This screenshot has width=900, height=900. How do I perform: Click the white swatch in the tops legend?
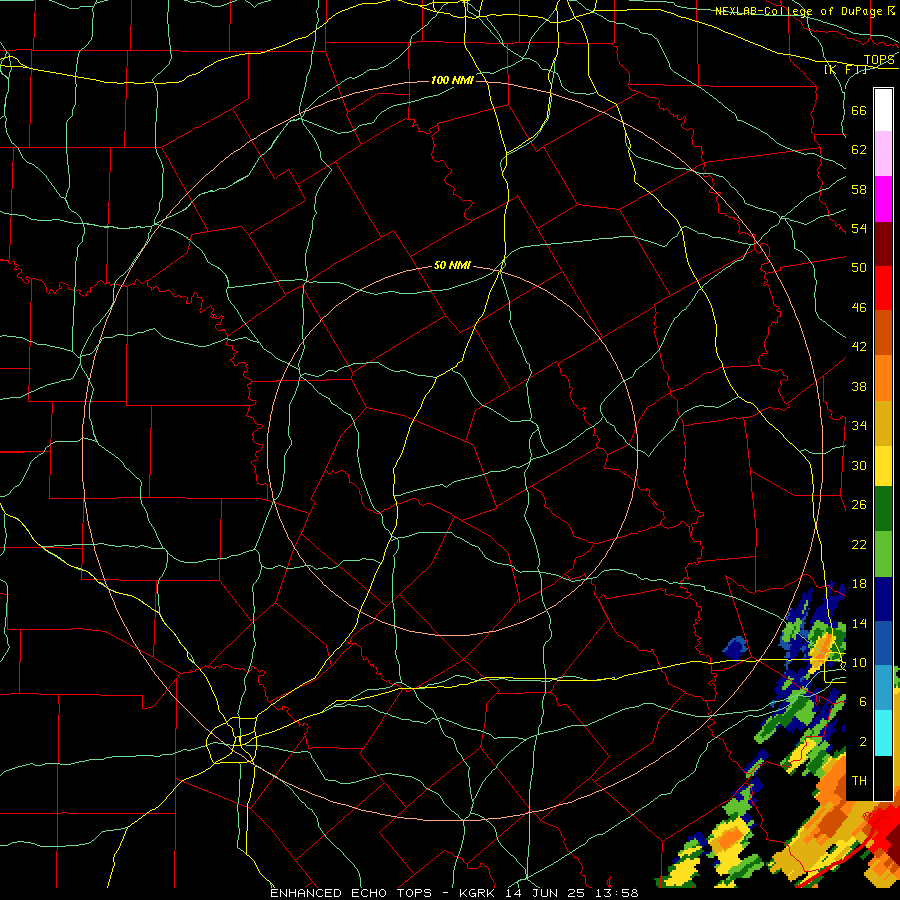pos(883,110)
